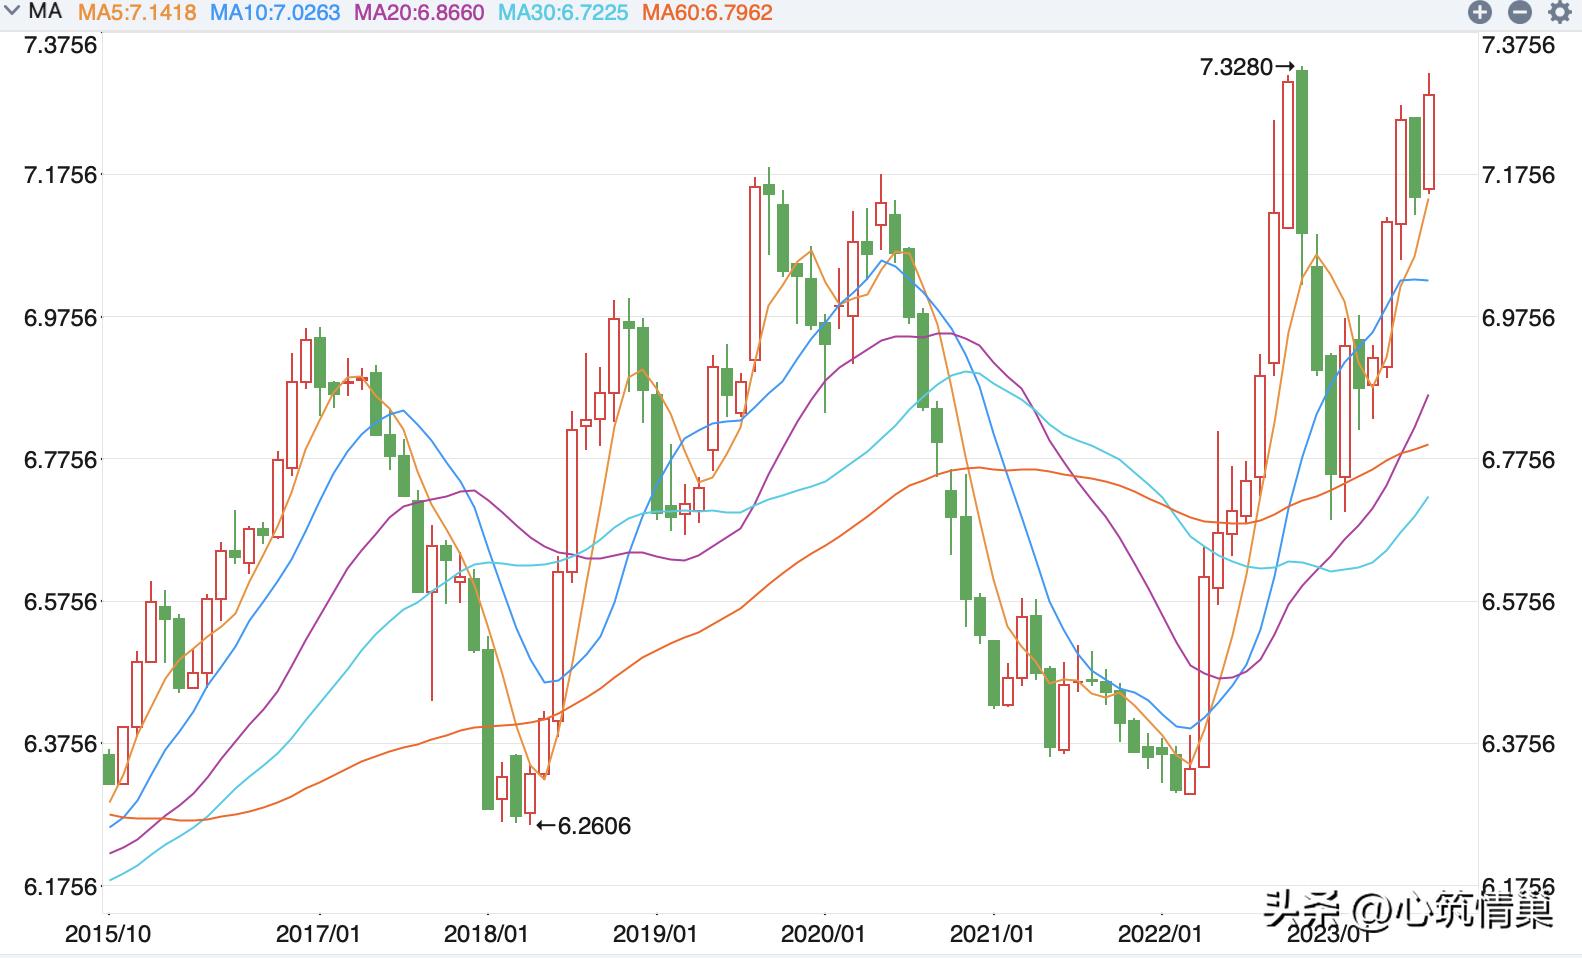This screenshot has width=1582, height=958.
Task: Click right axis 6.3756 price label
Action: [x=1519, y=744]
